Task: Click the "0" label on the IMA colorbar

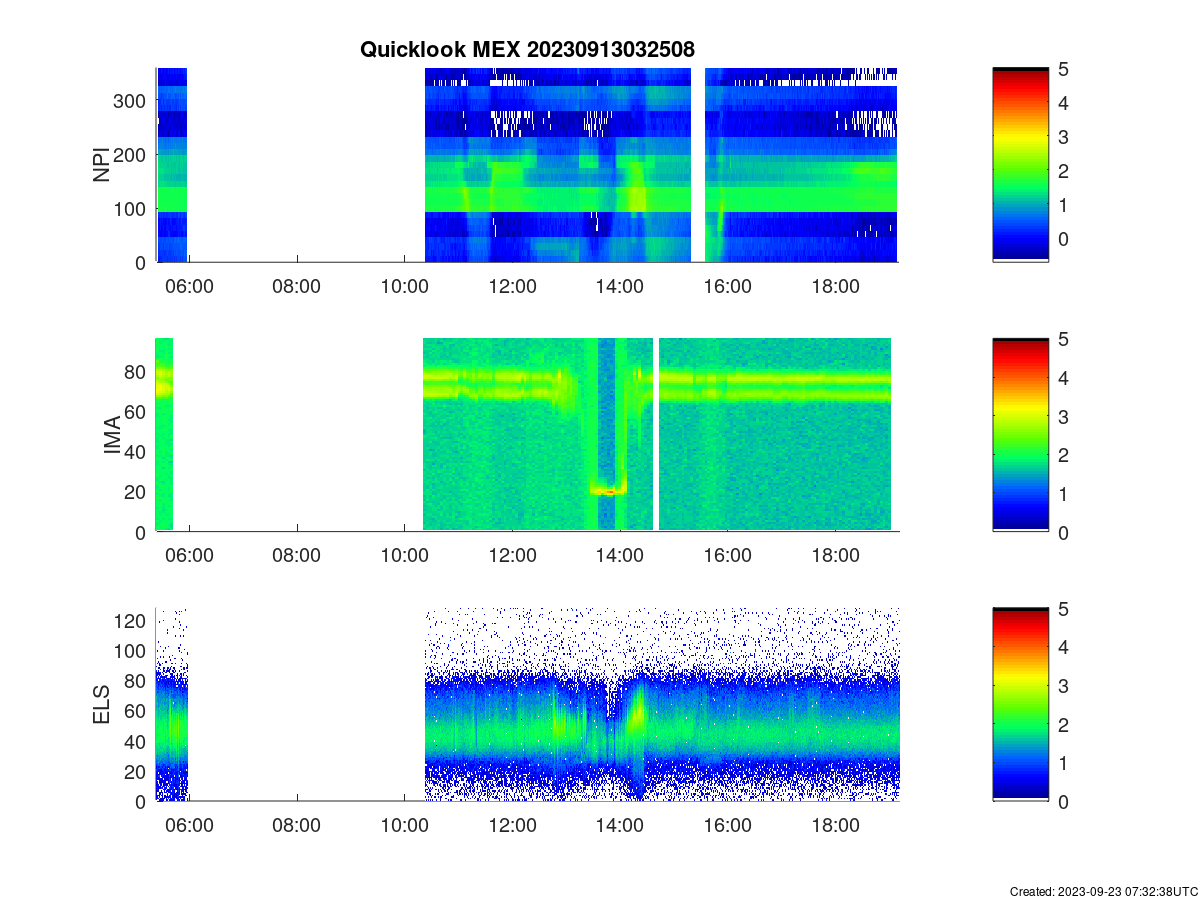Action: 1064,532
